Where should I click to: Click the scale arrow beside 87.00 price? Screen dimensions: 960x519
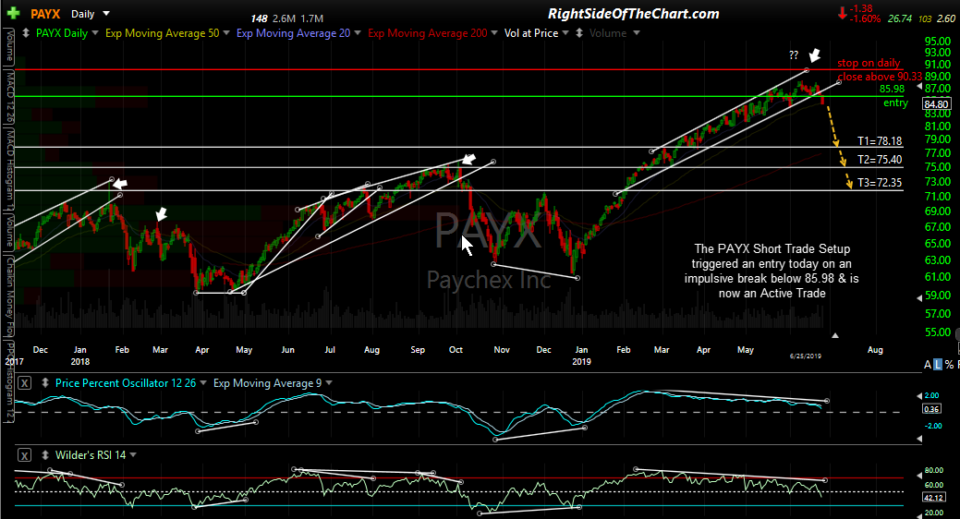[919, 87]
